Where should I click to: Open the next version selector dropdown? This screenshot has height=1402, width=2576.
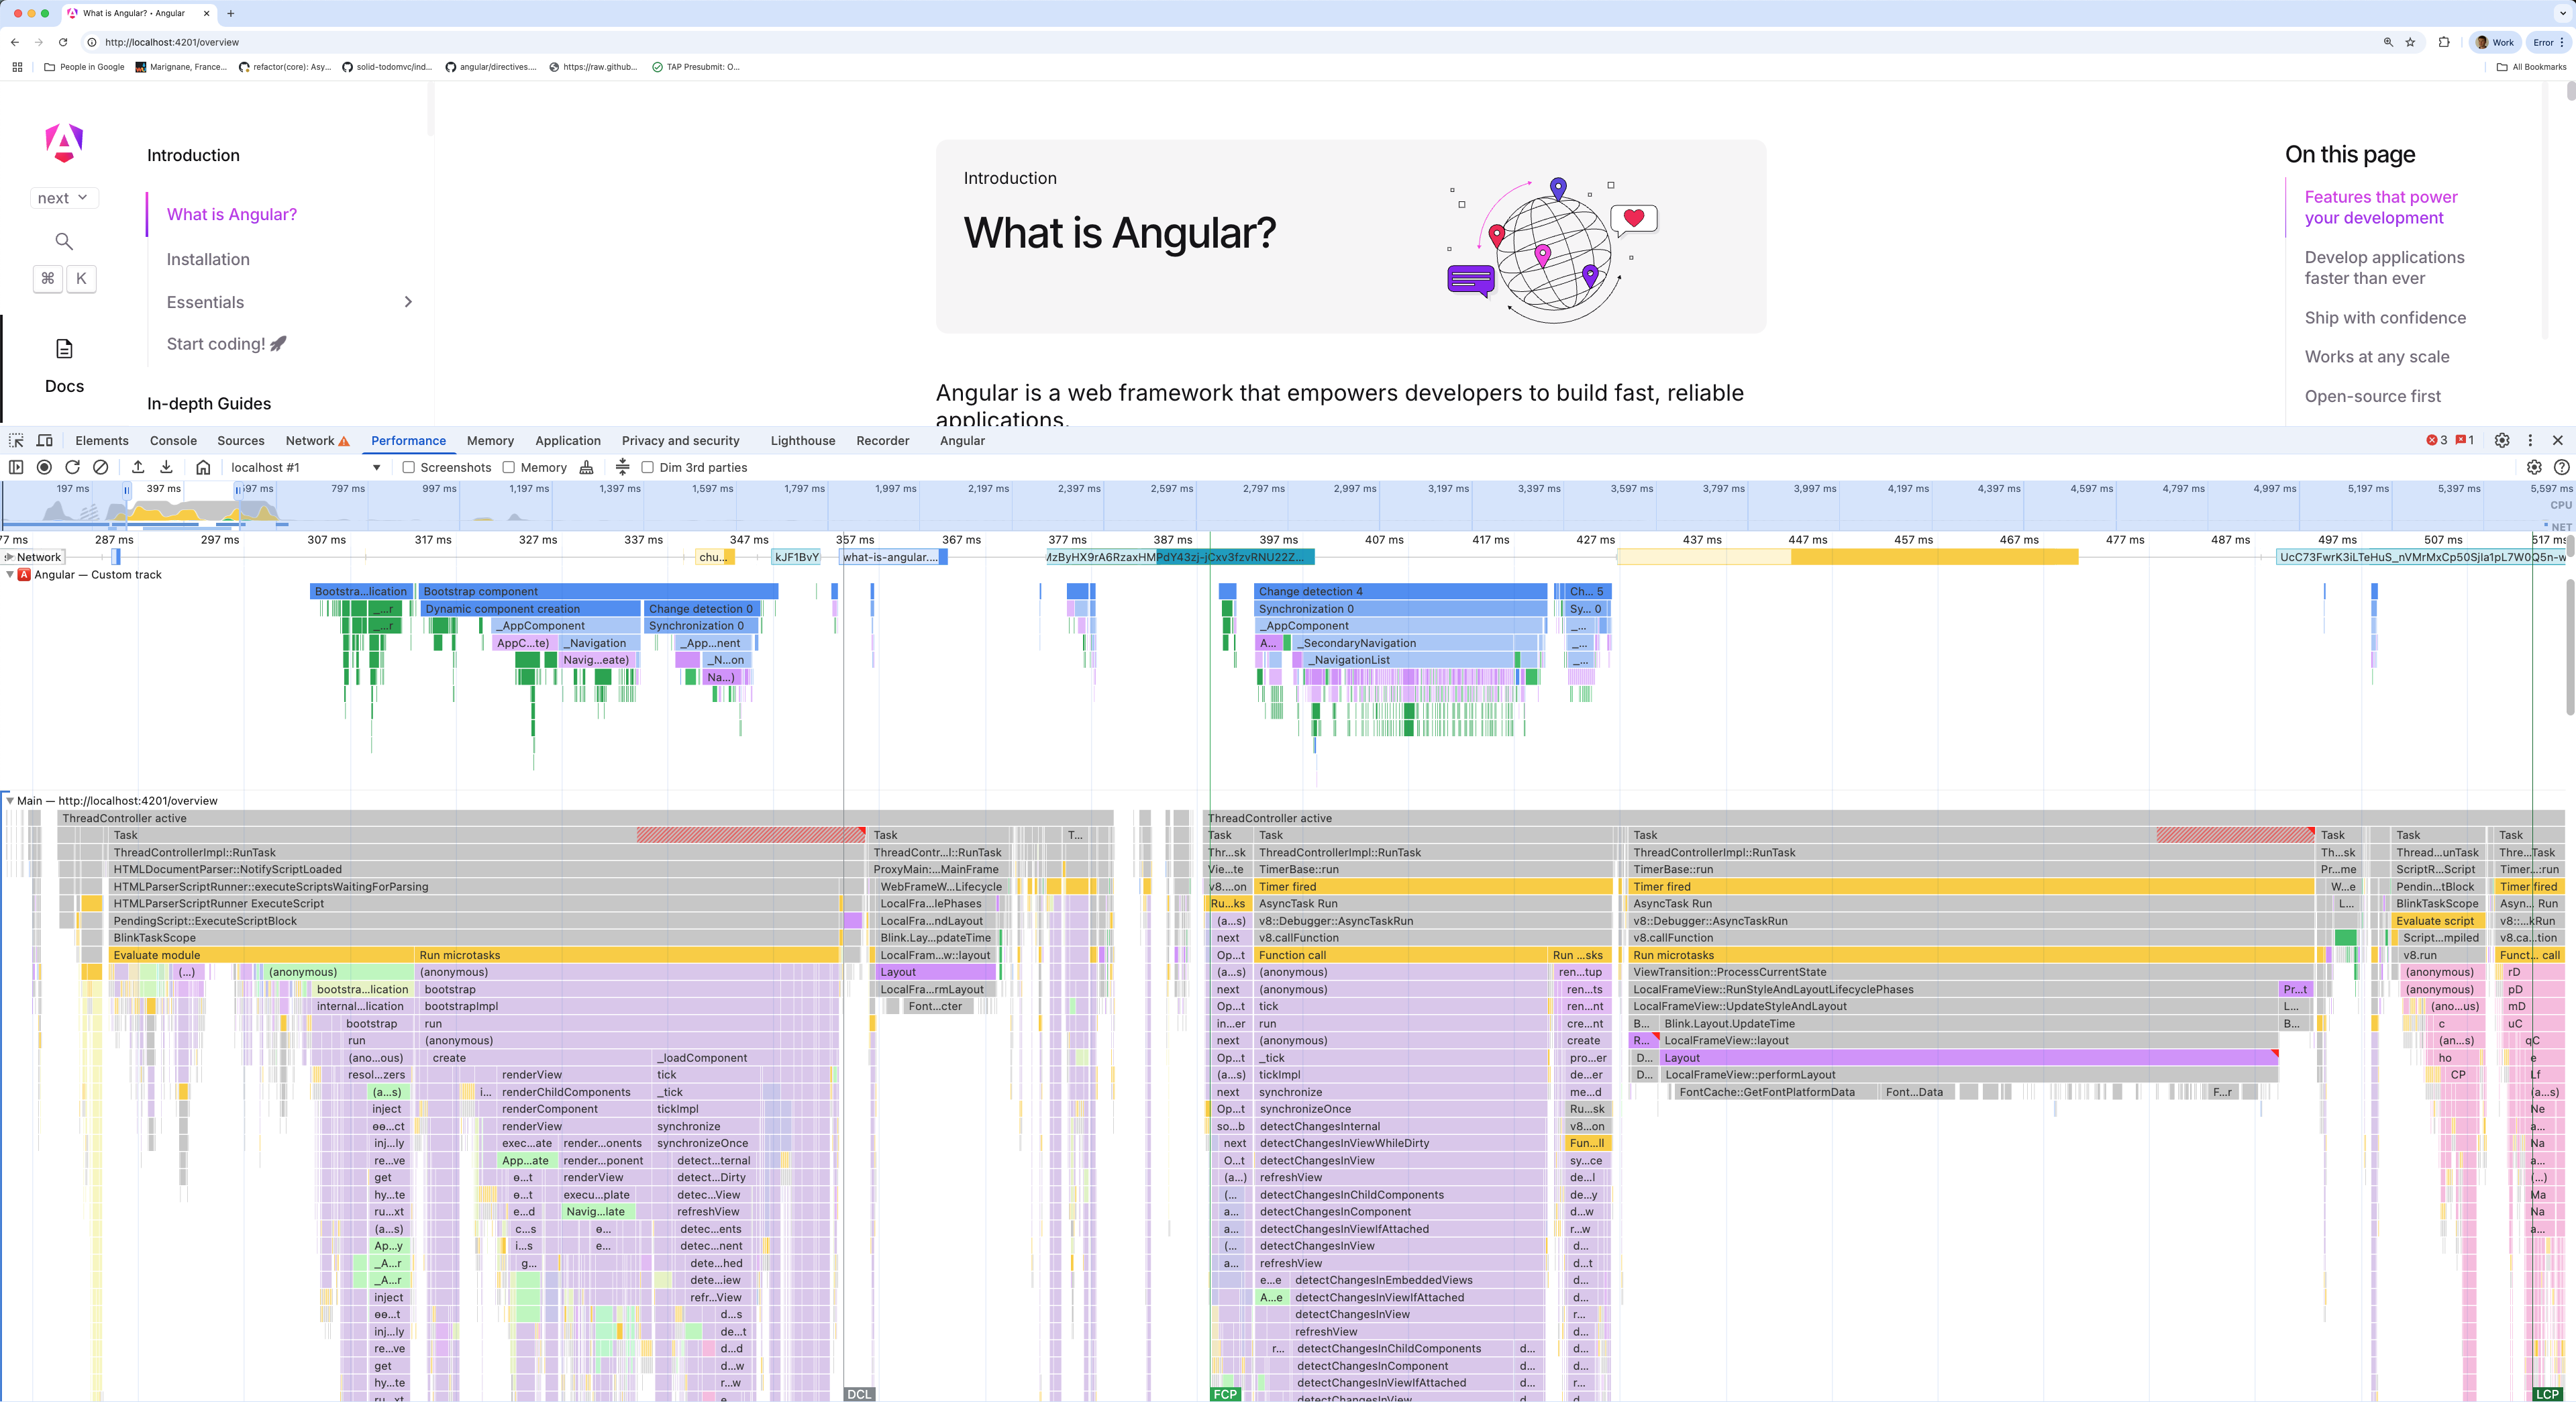[x=63, y=197]
